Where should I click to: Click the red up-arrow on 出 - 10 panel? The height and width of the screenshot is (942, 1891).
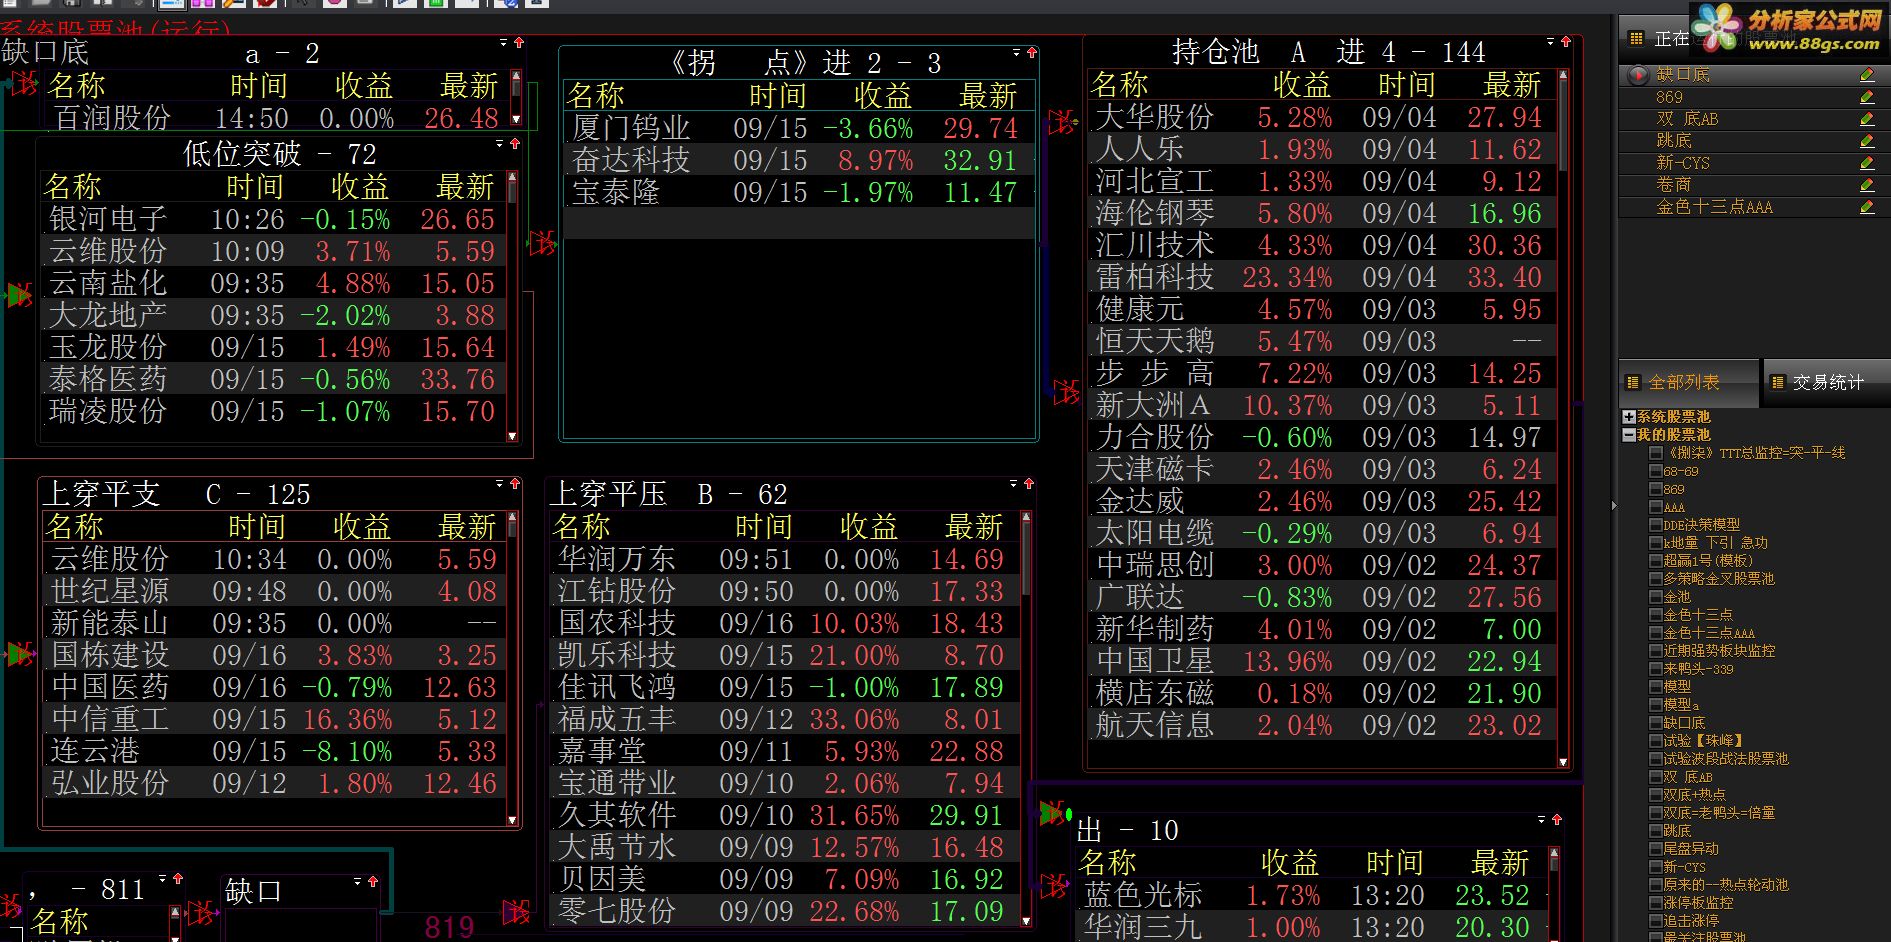[x=1556, y=820]
